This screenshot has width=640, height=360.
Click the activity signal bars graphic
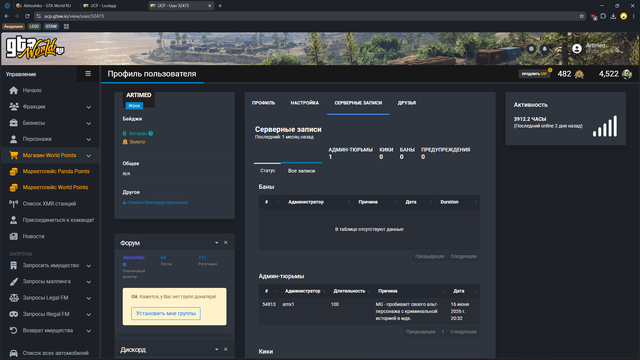tap(605, 126)
